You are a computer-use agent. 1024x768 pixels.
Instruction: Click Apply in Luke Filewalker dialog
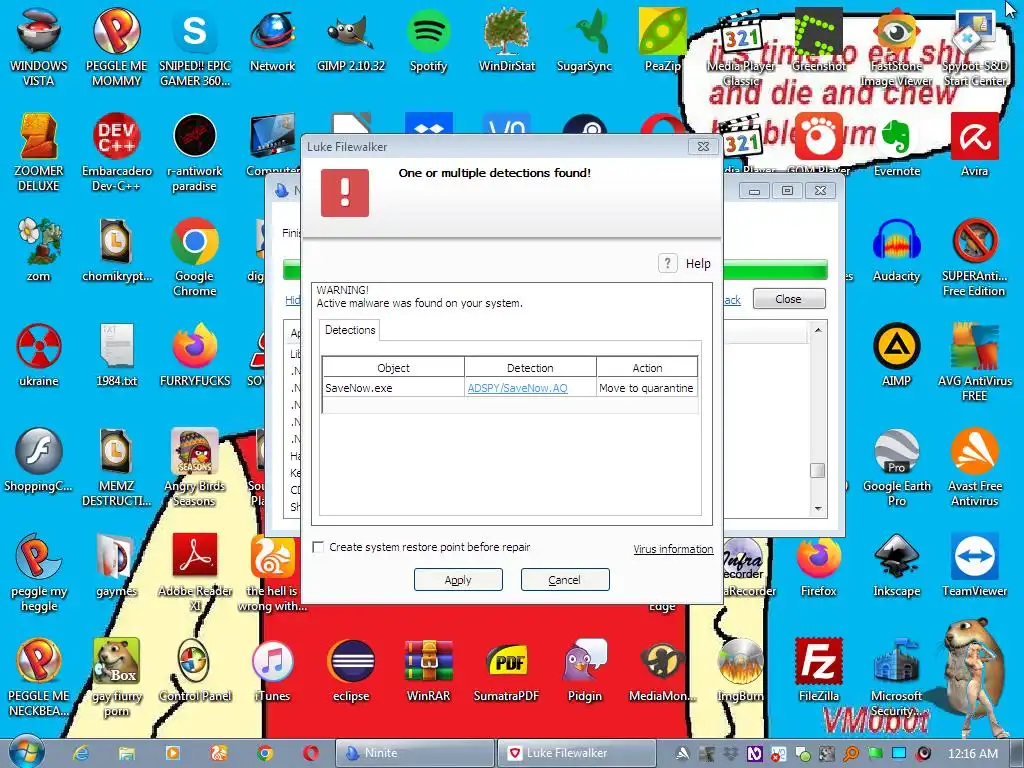click(x=458, y=580)
